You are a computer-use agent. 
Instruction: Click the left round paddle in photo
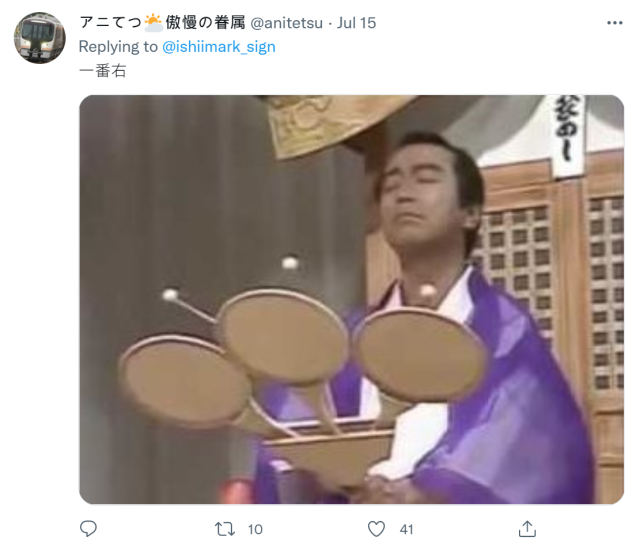[186, 380]
